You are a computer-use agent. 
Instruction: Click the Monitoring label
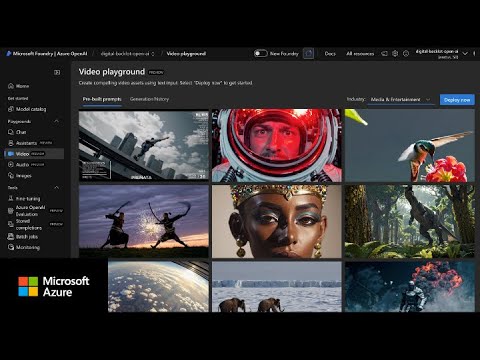click(x=28, y=247)
